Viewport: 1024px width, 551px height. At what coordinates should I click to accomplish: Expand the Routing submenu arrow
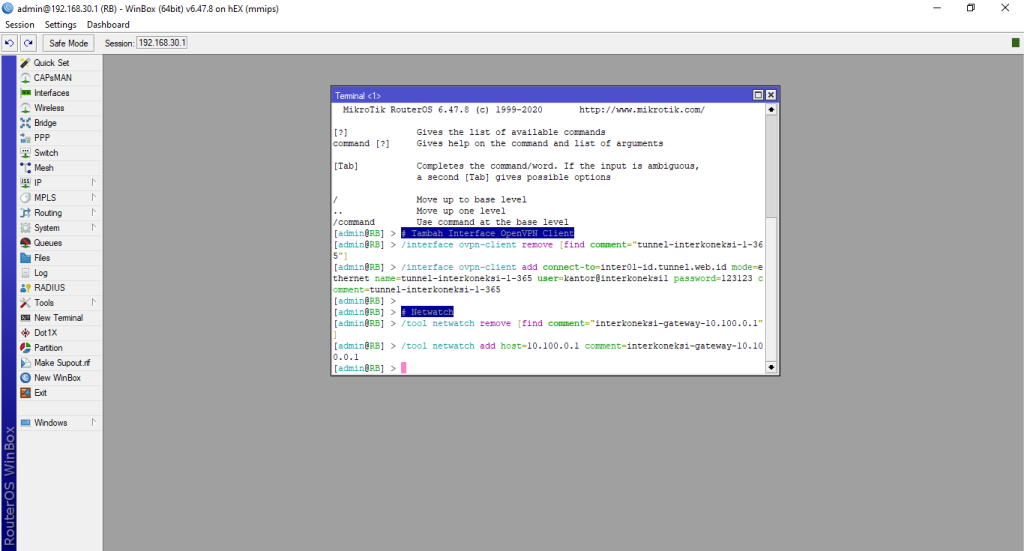click(93, 213)
